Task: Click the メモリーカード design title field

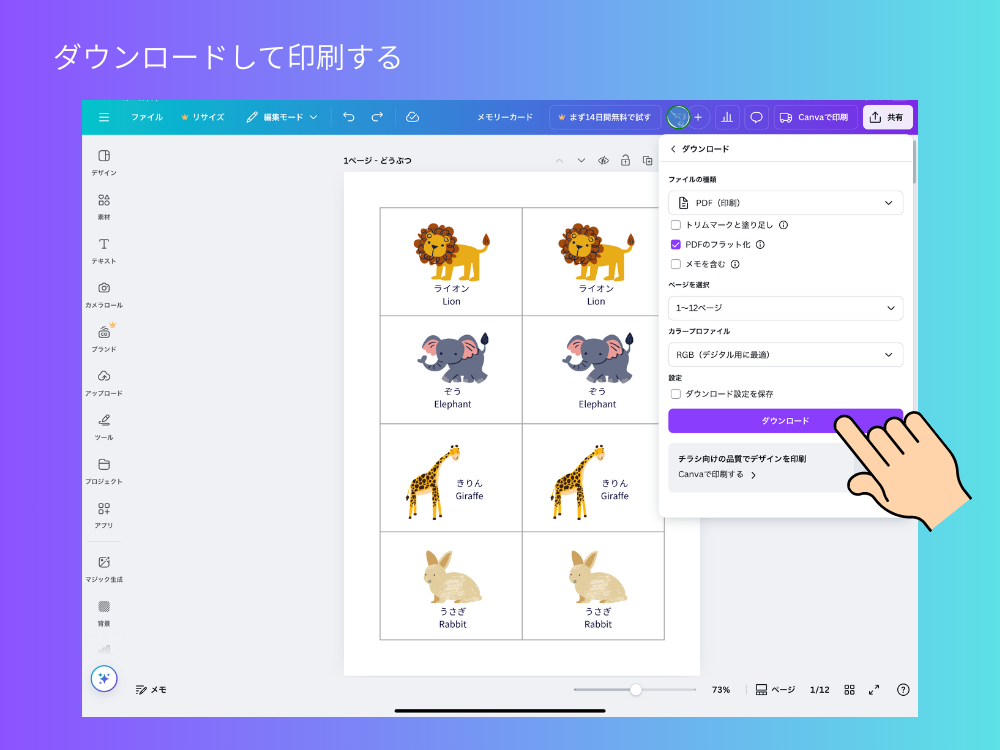Action: click(504, 117)
